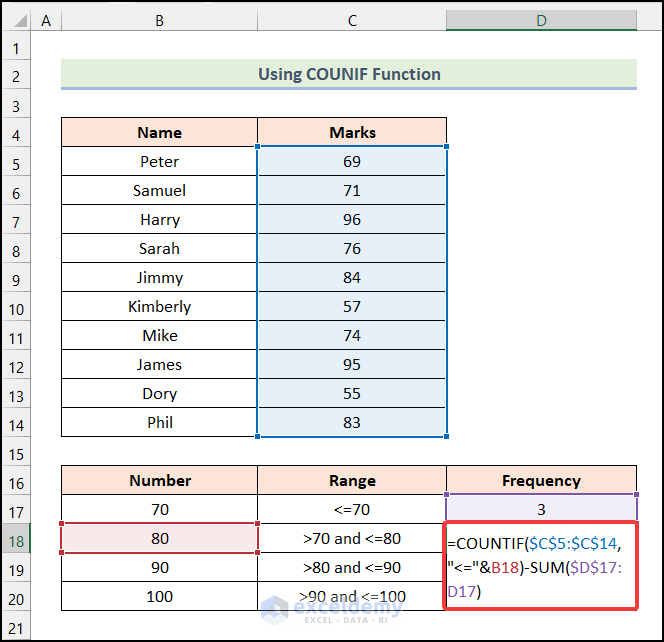This screenshot has height=642, width=664.
Task: Select the cell containing 'Peter'
Action: [x=159, y=162]
